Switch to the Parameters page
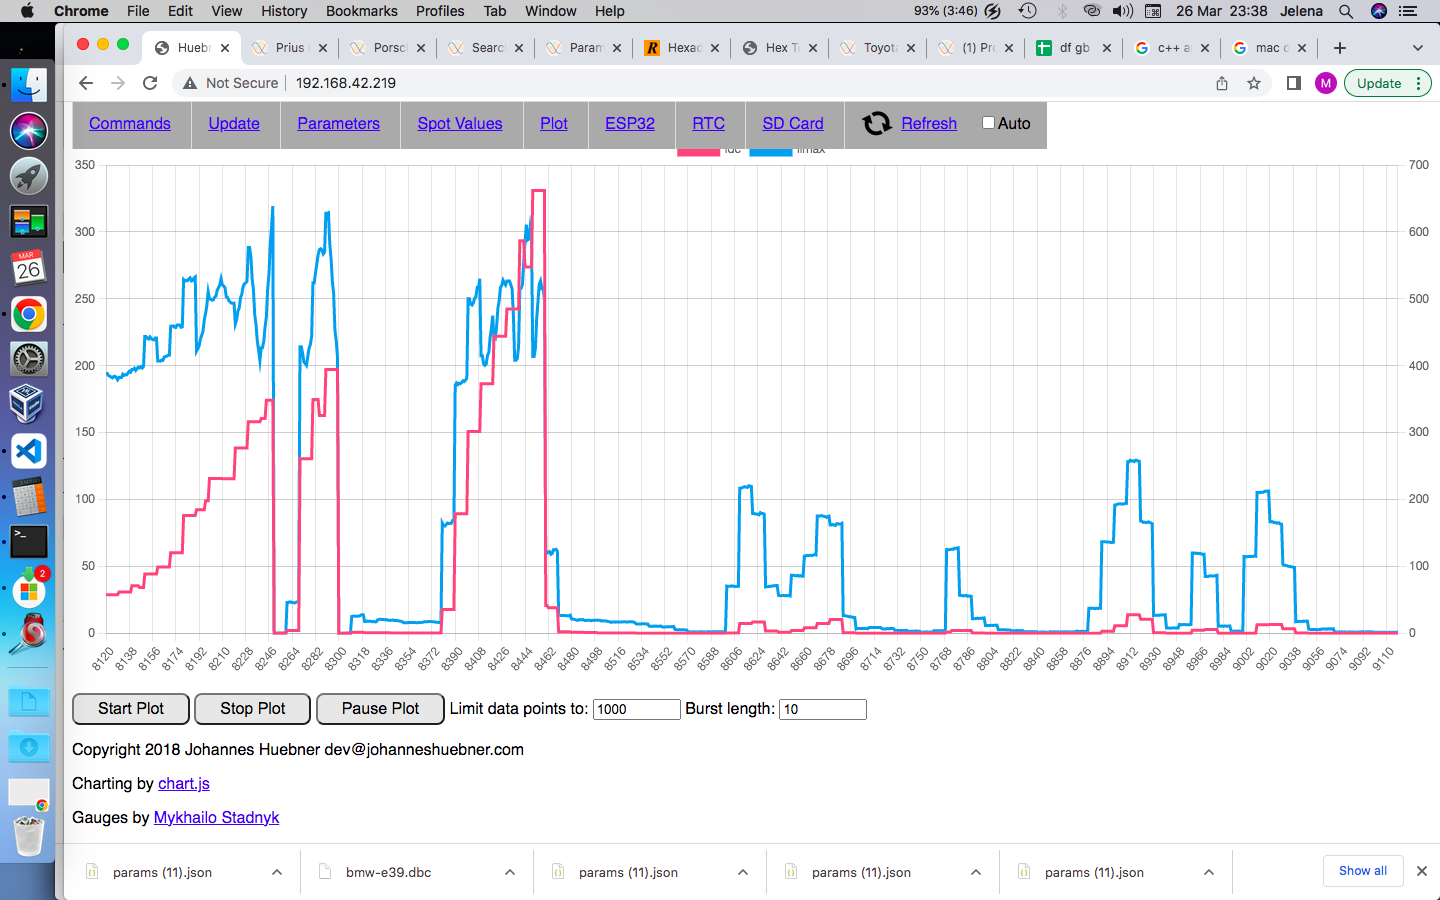Screen dimensions: 1440x900 pyautogui.click(x=338, y=123)
